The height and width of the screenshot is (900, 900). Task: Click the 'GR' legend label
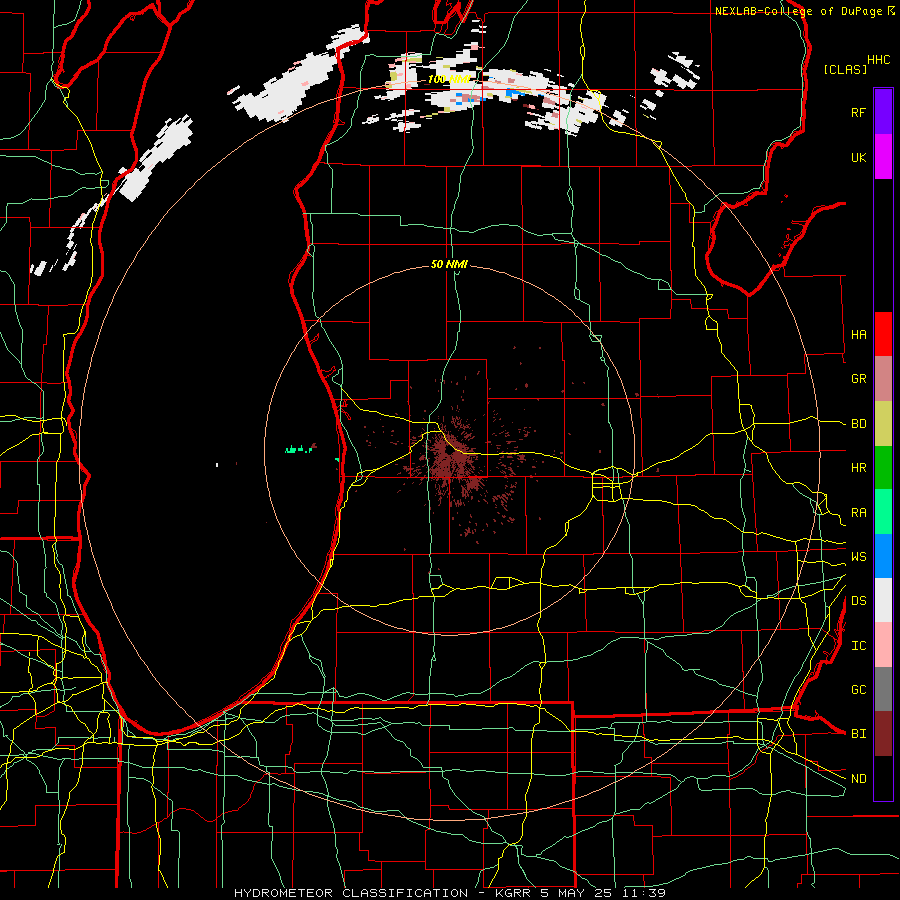(858, 379)
